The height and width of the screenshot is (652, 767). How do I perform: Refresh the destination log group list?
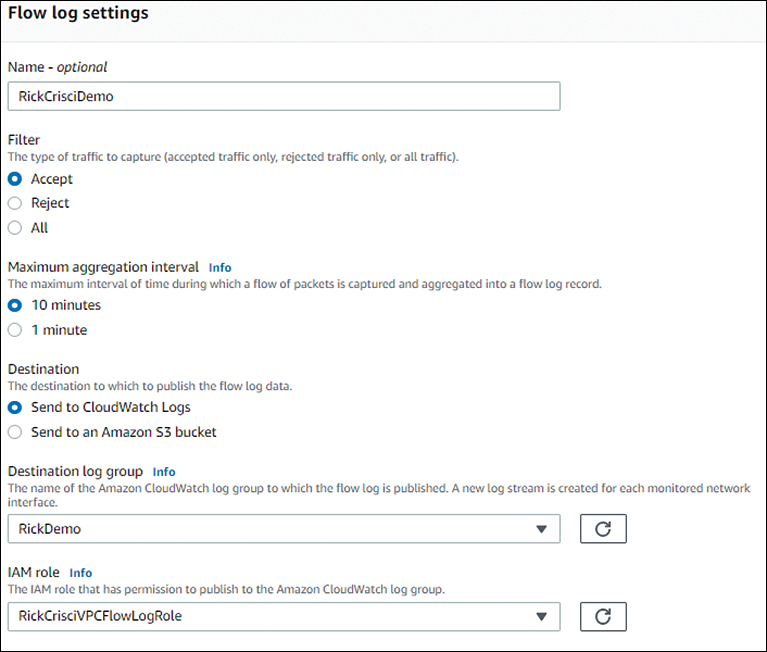(603, 529)
